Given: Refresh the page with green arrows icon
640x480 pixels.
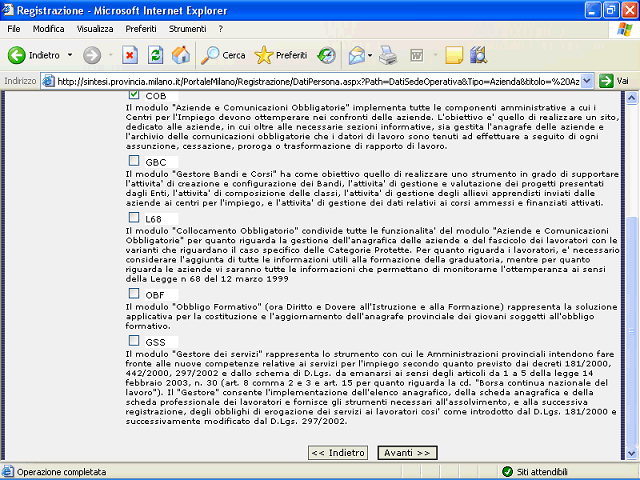Looking at the screenshot, I should click(156, 55).
